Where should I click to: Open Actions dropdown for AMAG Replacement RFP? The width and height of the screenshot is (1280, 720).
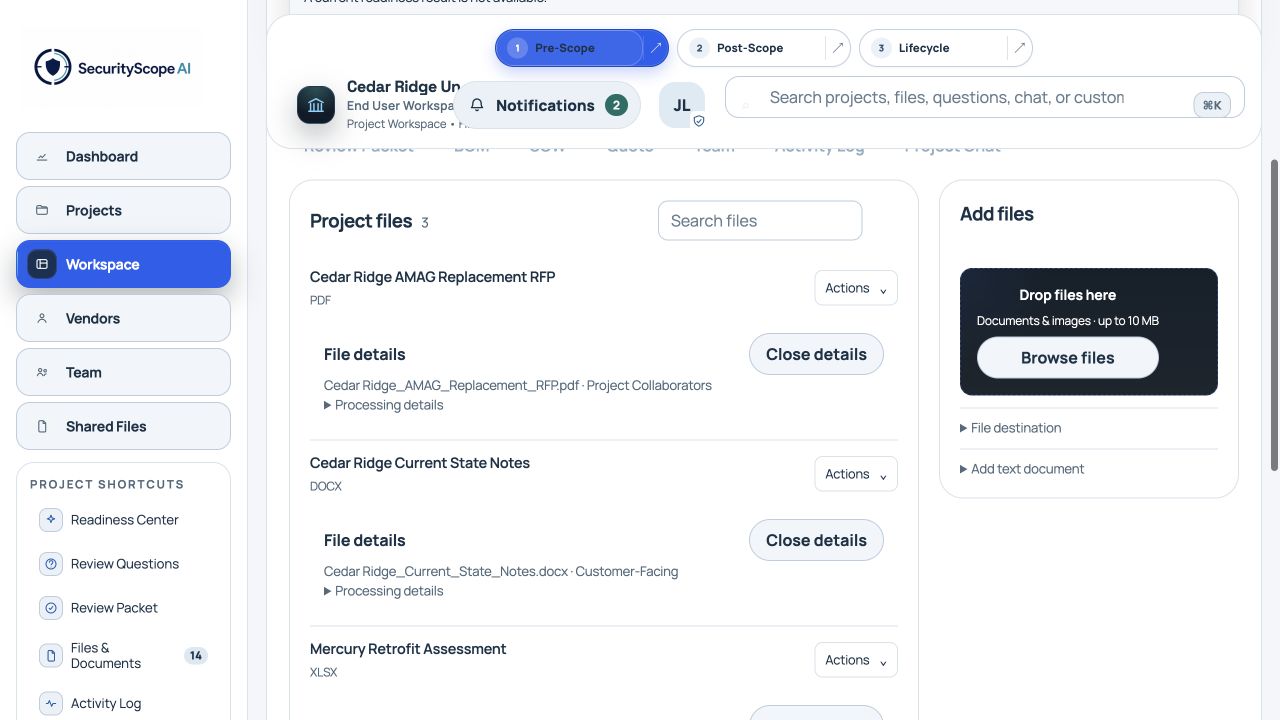(856, 288)
